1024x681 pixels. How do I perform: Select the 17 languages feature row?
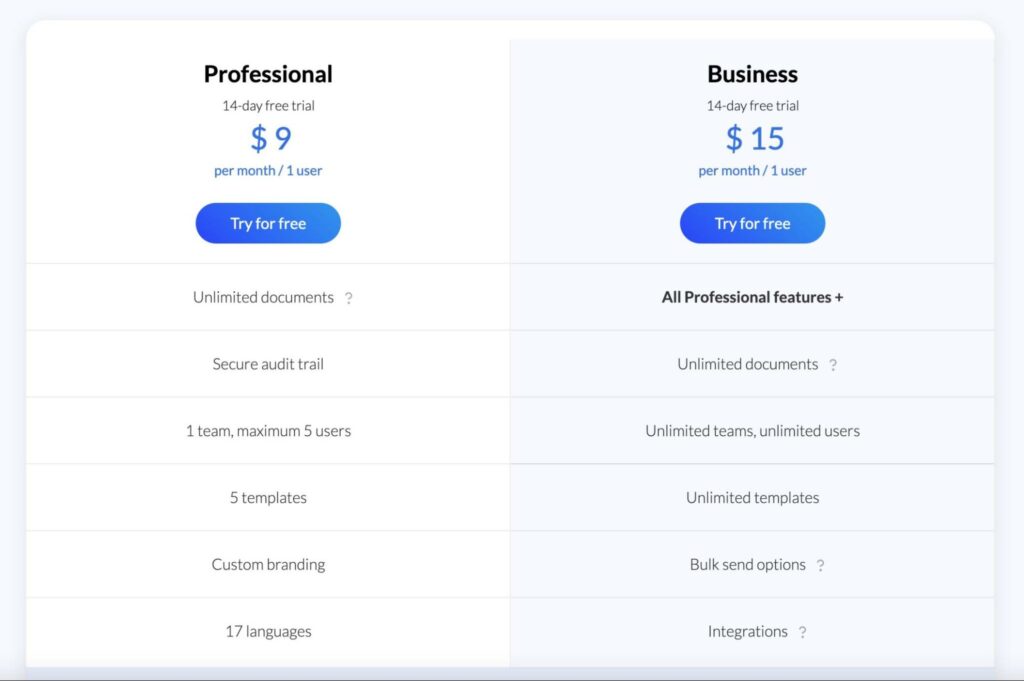(267, 631)
